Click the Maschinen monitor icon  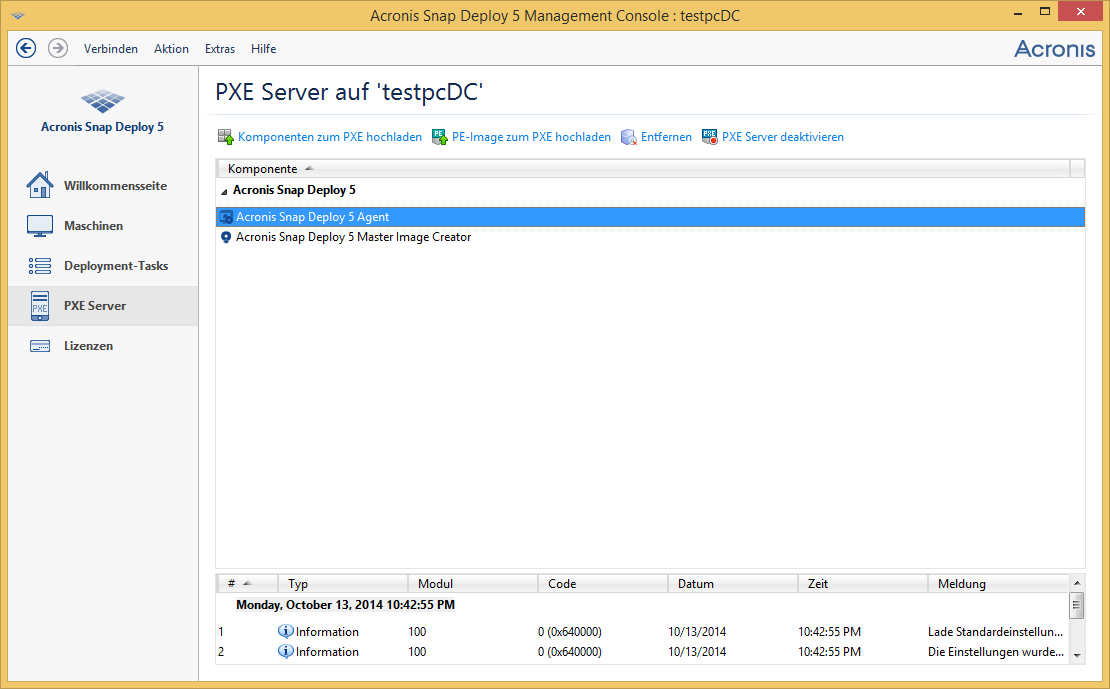point(40,226)
